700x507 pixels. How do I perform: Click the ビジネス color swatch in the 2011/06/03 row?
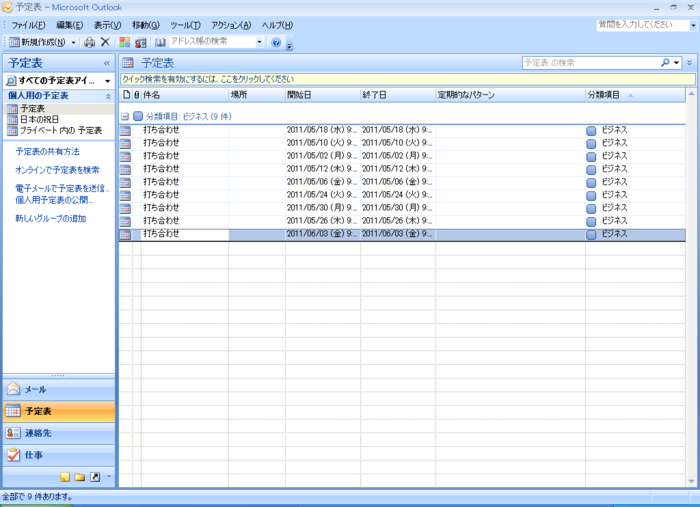(x=591, y=235)
